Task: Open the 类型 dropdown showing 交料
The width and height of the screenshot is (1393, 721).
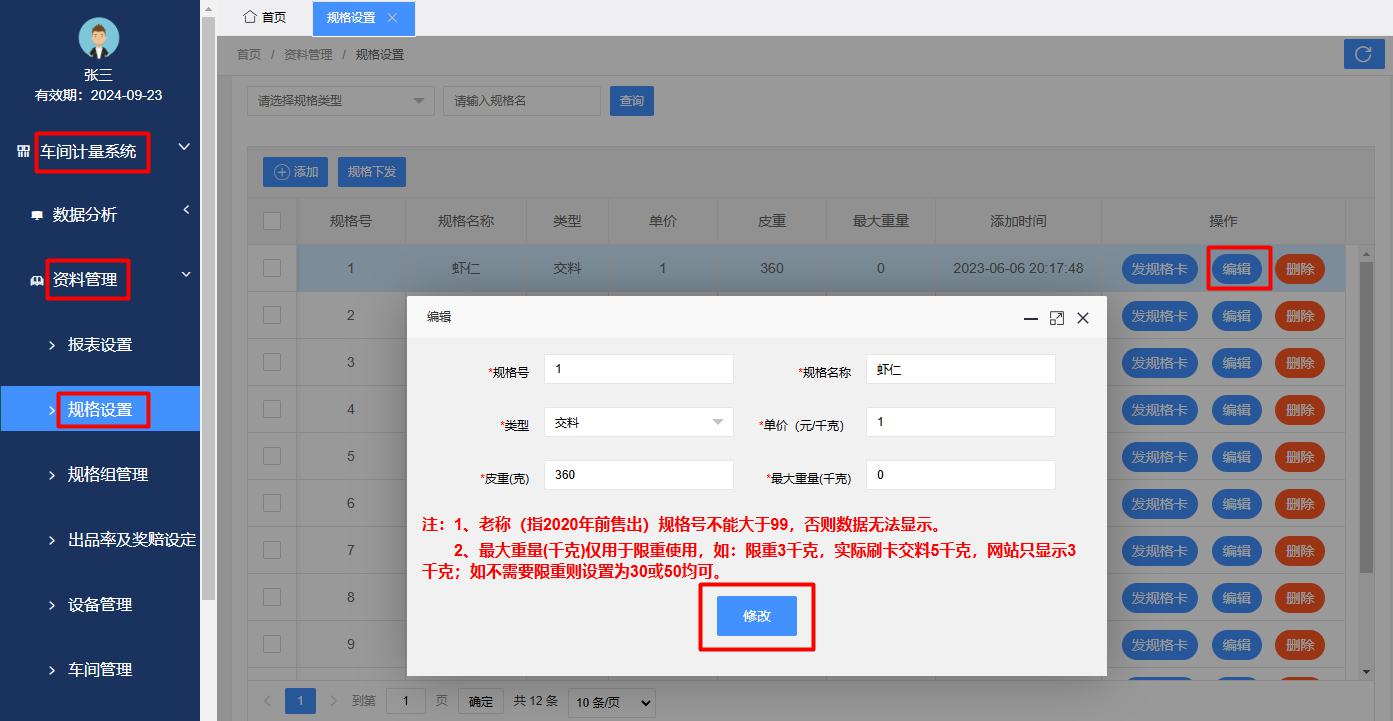Action: click(x=639, y=422)
